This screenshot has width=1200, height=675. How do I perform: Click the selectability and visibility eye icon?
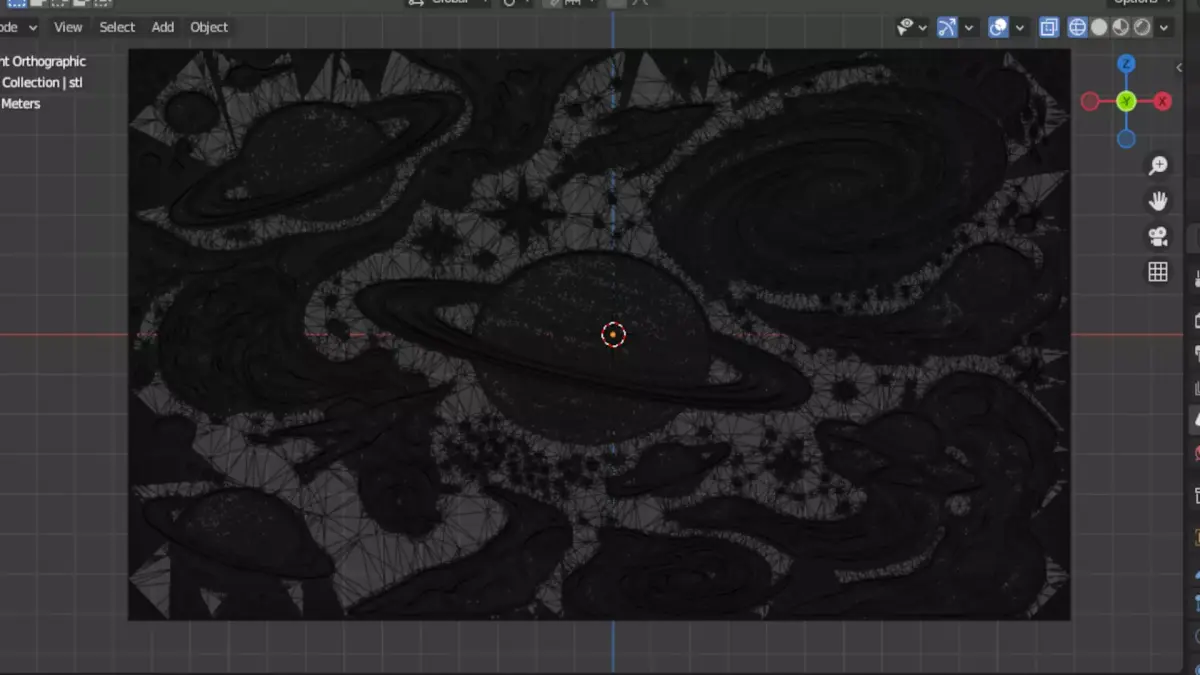pos(905,28)
